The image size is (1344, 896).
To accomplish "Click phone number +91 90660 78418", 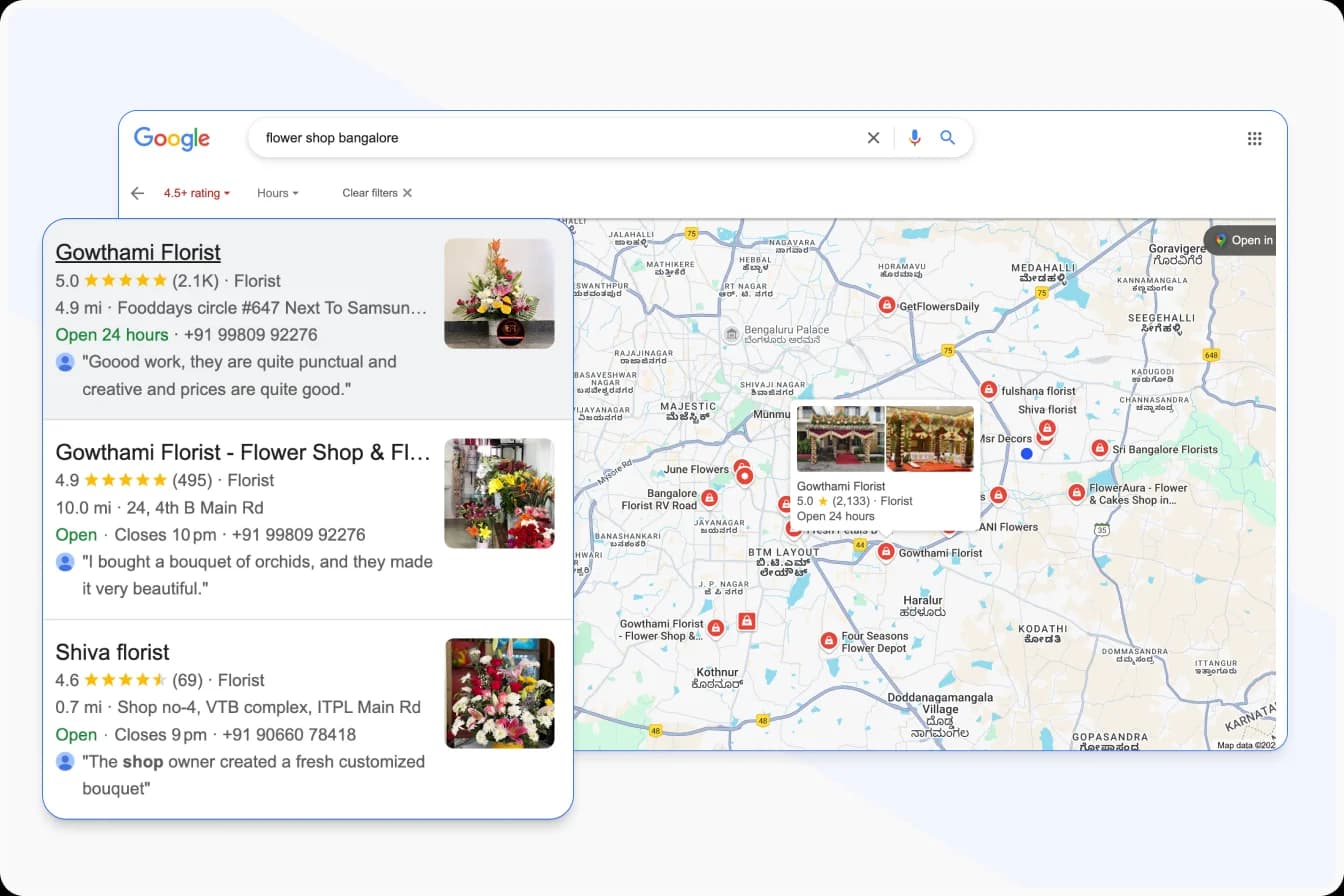I will tap(289, 735).
